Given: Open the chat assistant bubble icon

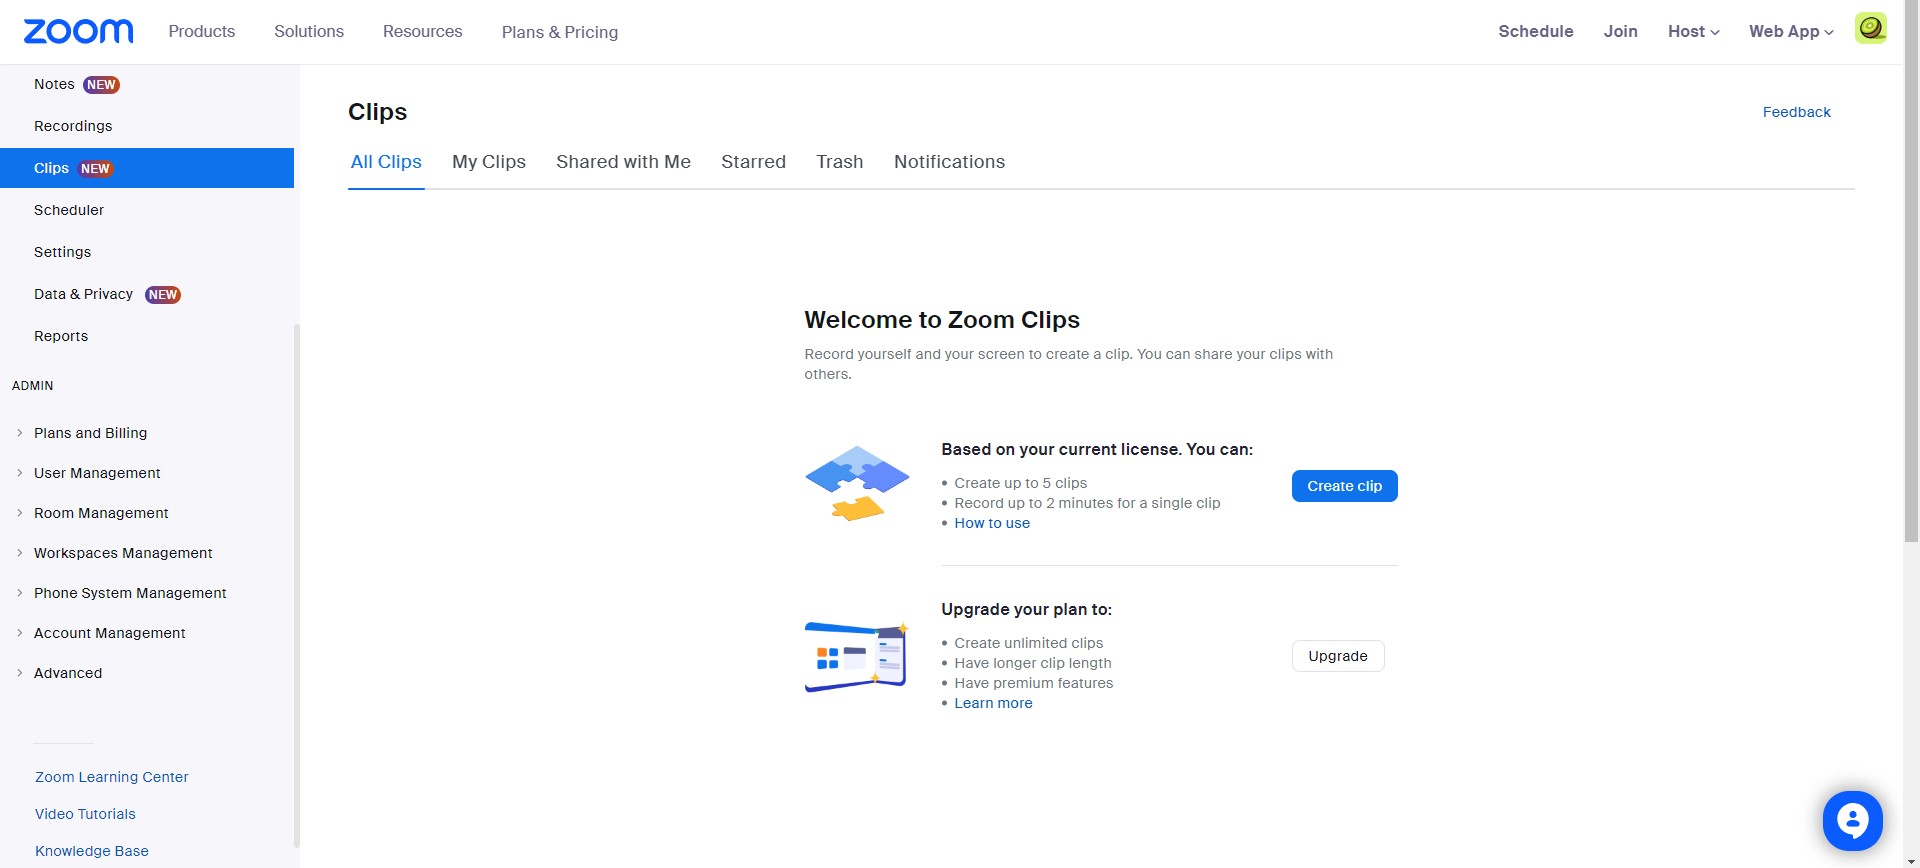Looking at the screenshot, I should pyautogui.click(x=1852, y=820).
